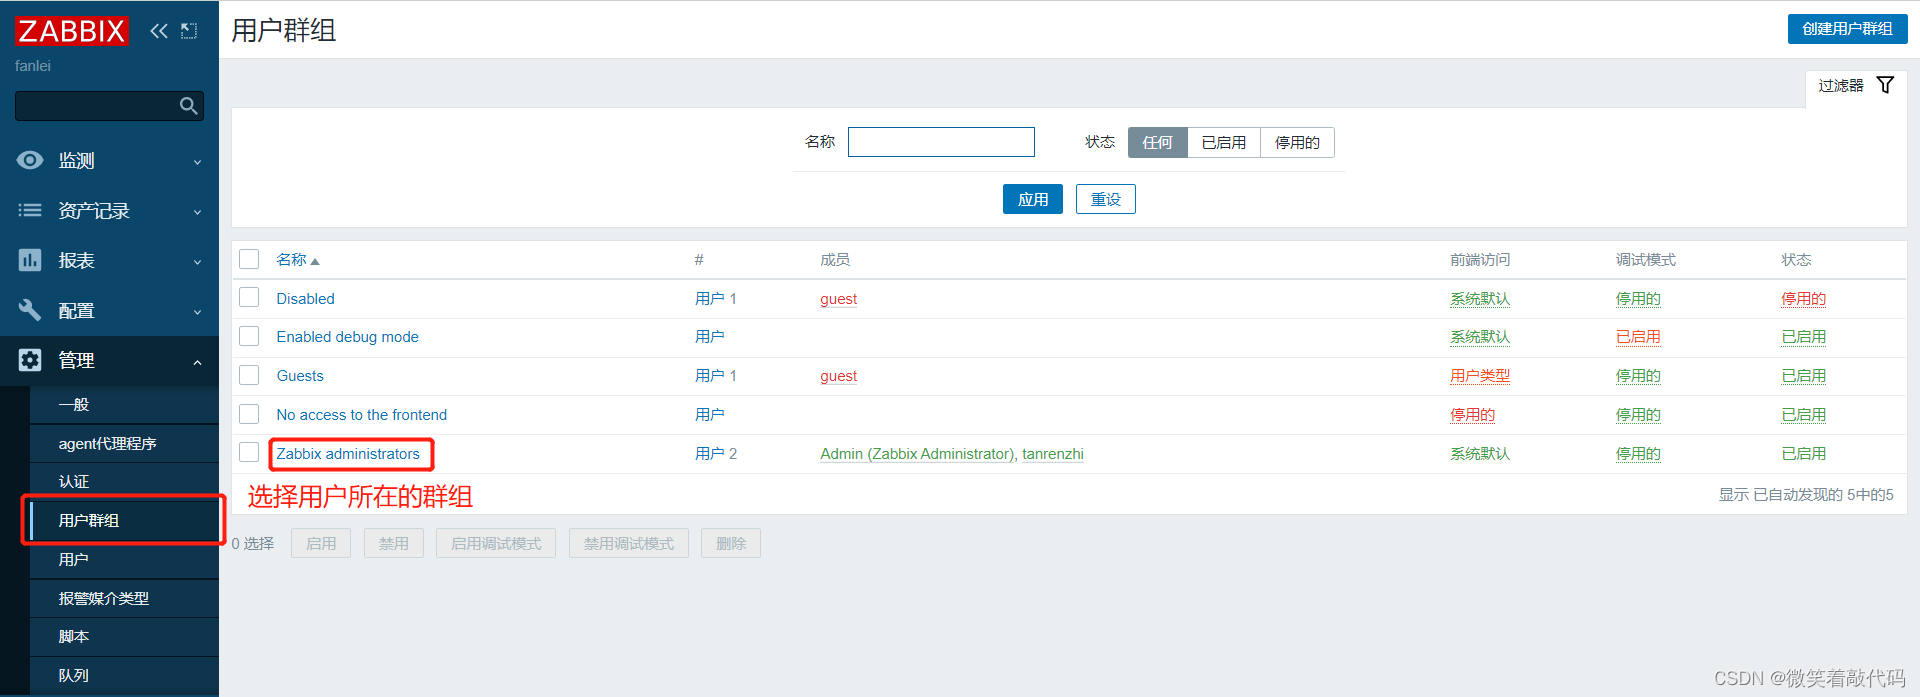Click the sidebar search magnifier icon
The width and height of the screenshot is (1920, 697).
(188, 106)
